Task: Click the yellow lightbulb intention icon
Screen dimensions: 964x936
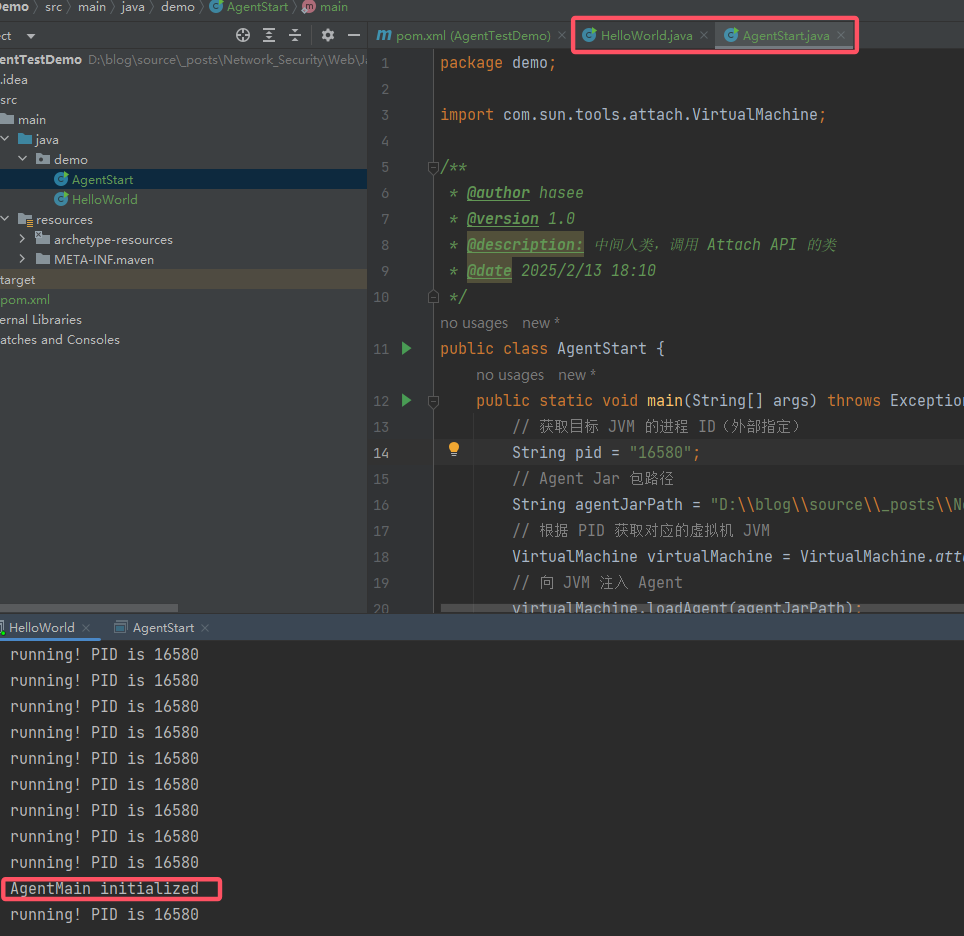Action: click(x=454, y=449)
